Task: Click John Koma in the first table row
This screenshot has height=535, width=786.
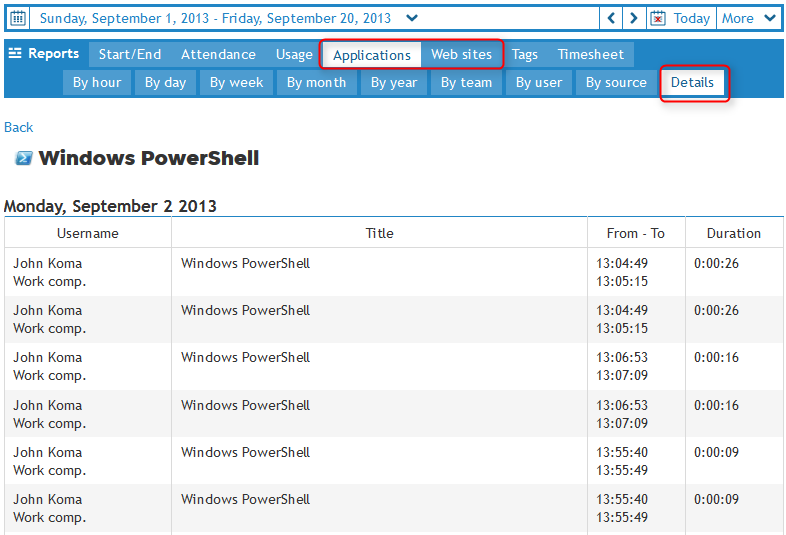Action: (48, 263)
